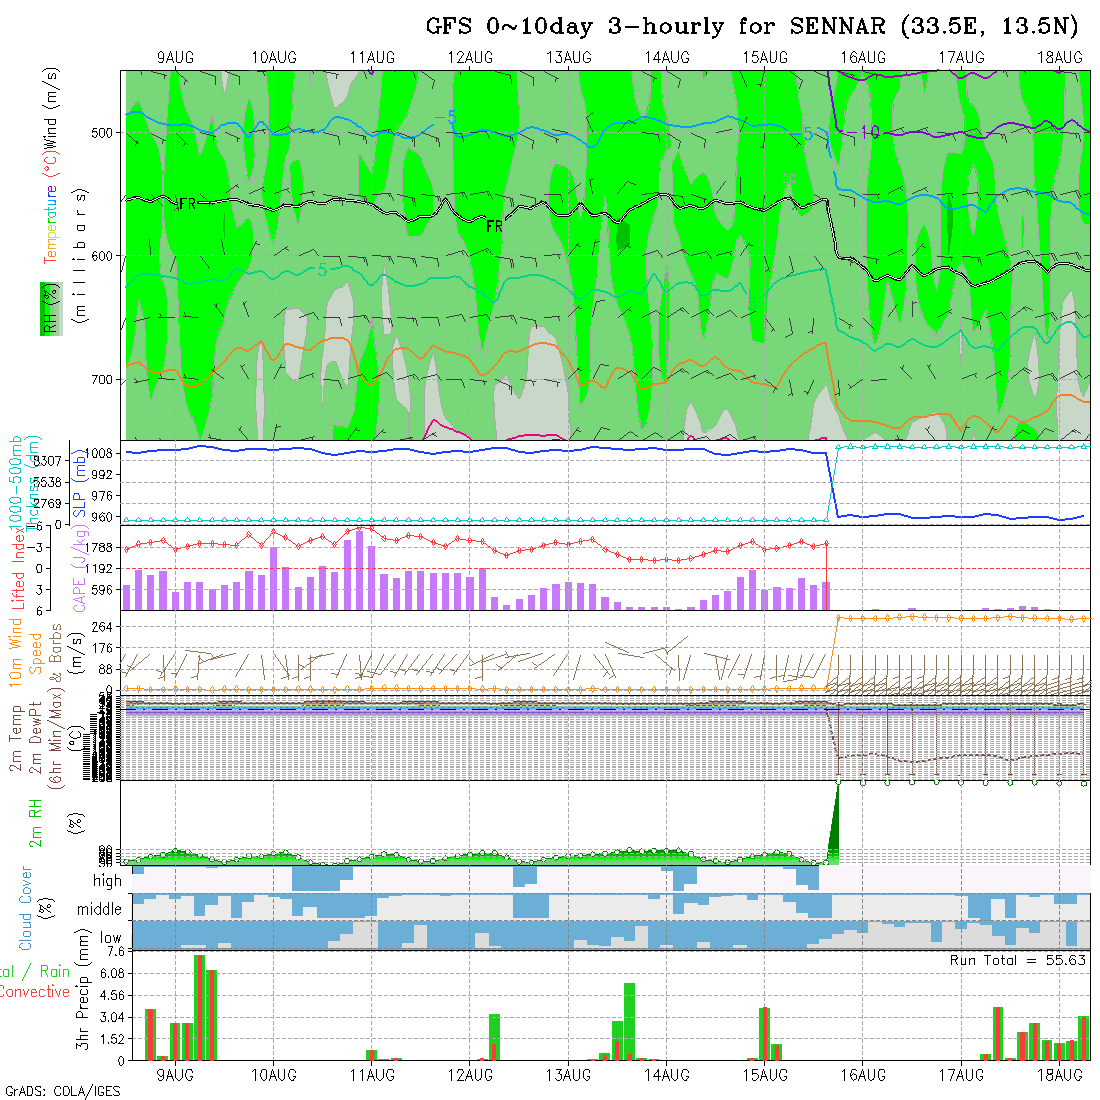The height and width of the screenshot is (1100, 1100).
Task: Click the 9AUG date label above the pressure chart
Action: tap(175, 58)
